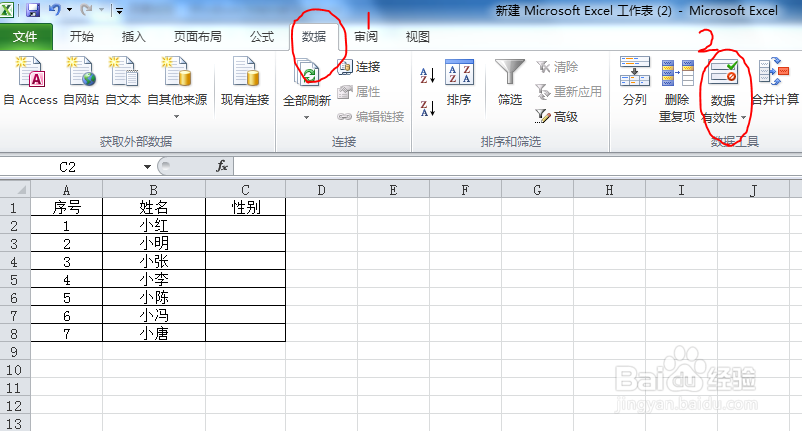
Task: Select column B header
Action: click(x=154, y=190)
